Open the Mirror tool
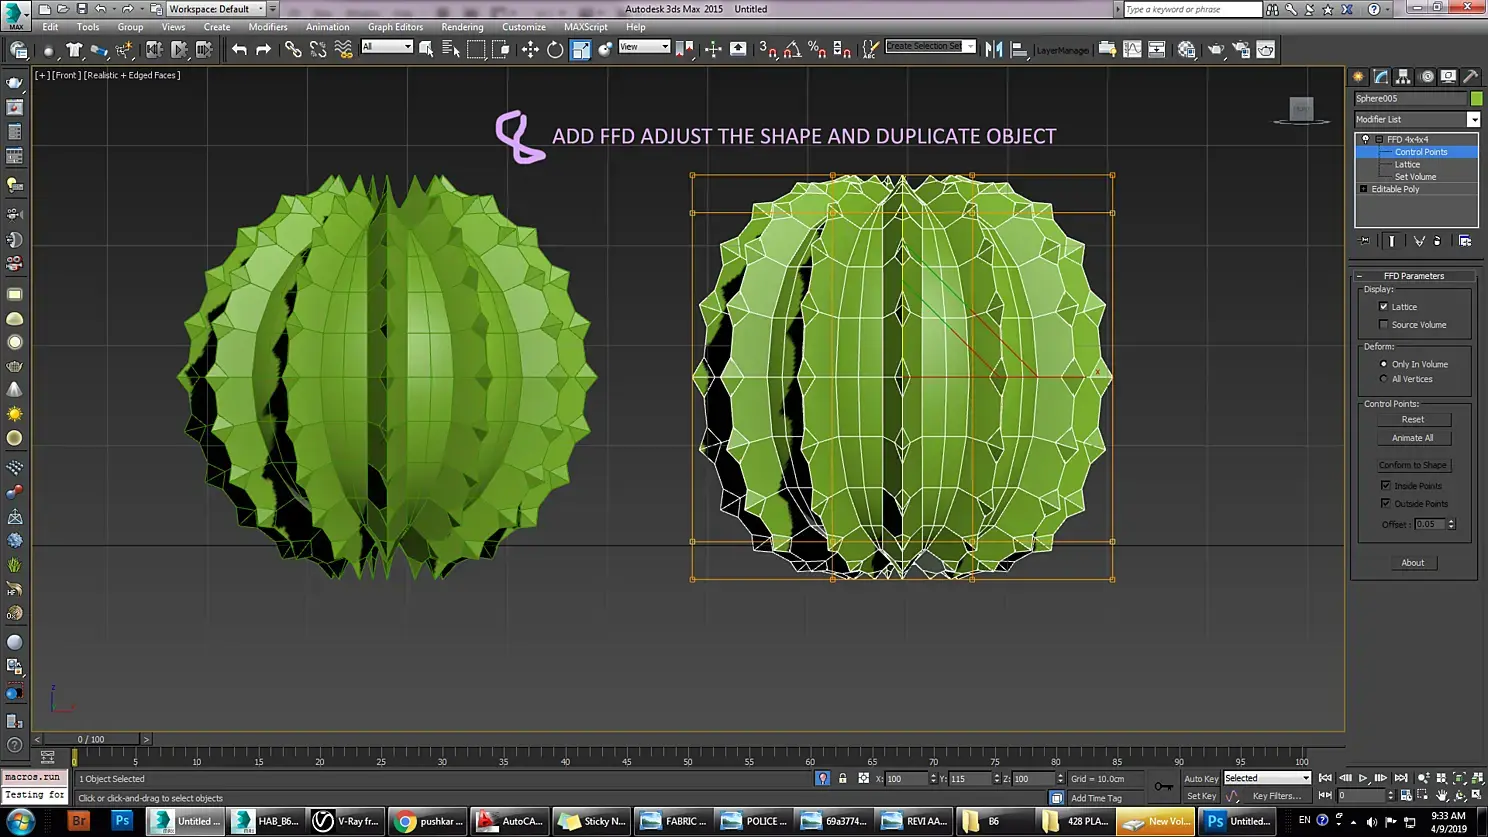Image resolution: width=1488 pixels, height=837 pixels. 994,49
